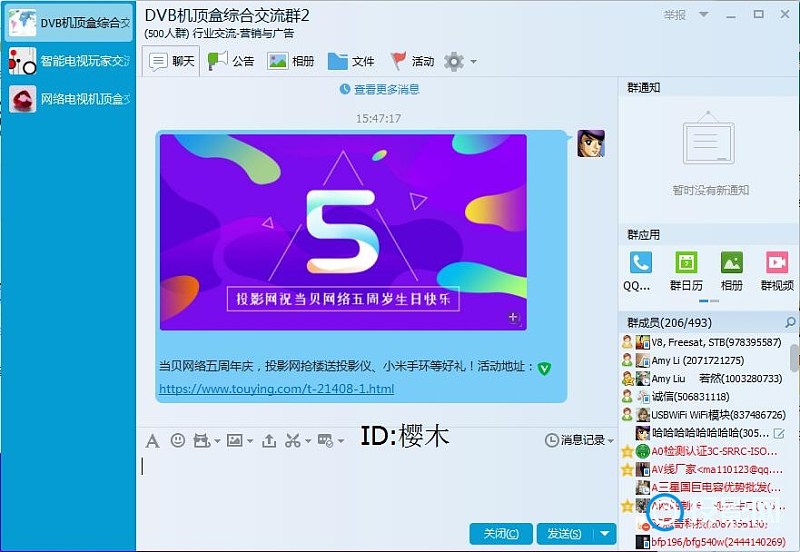
Task: Click the 关闭(C) button
Action: click(501, 534)
